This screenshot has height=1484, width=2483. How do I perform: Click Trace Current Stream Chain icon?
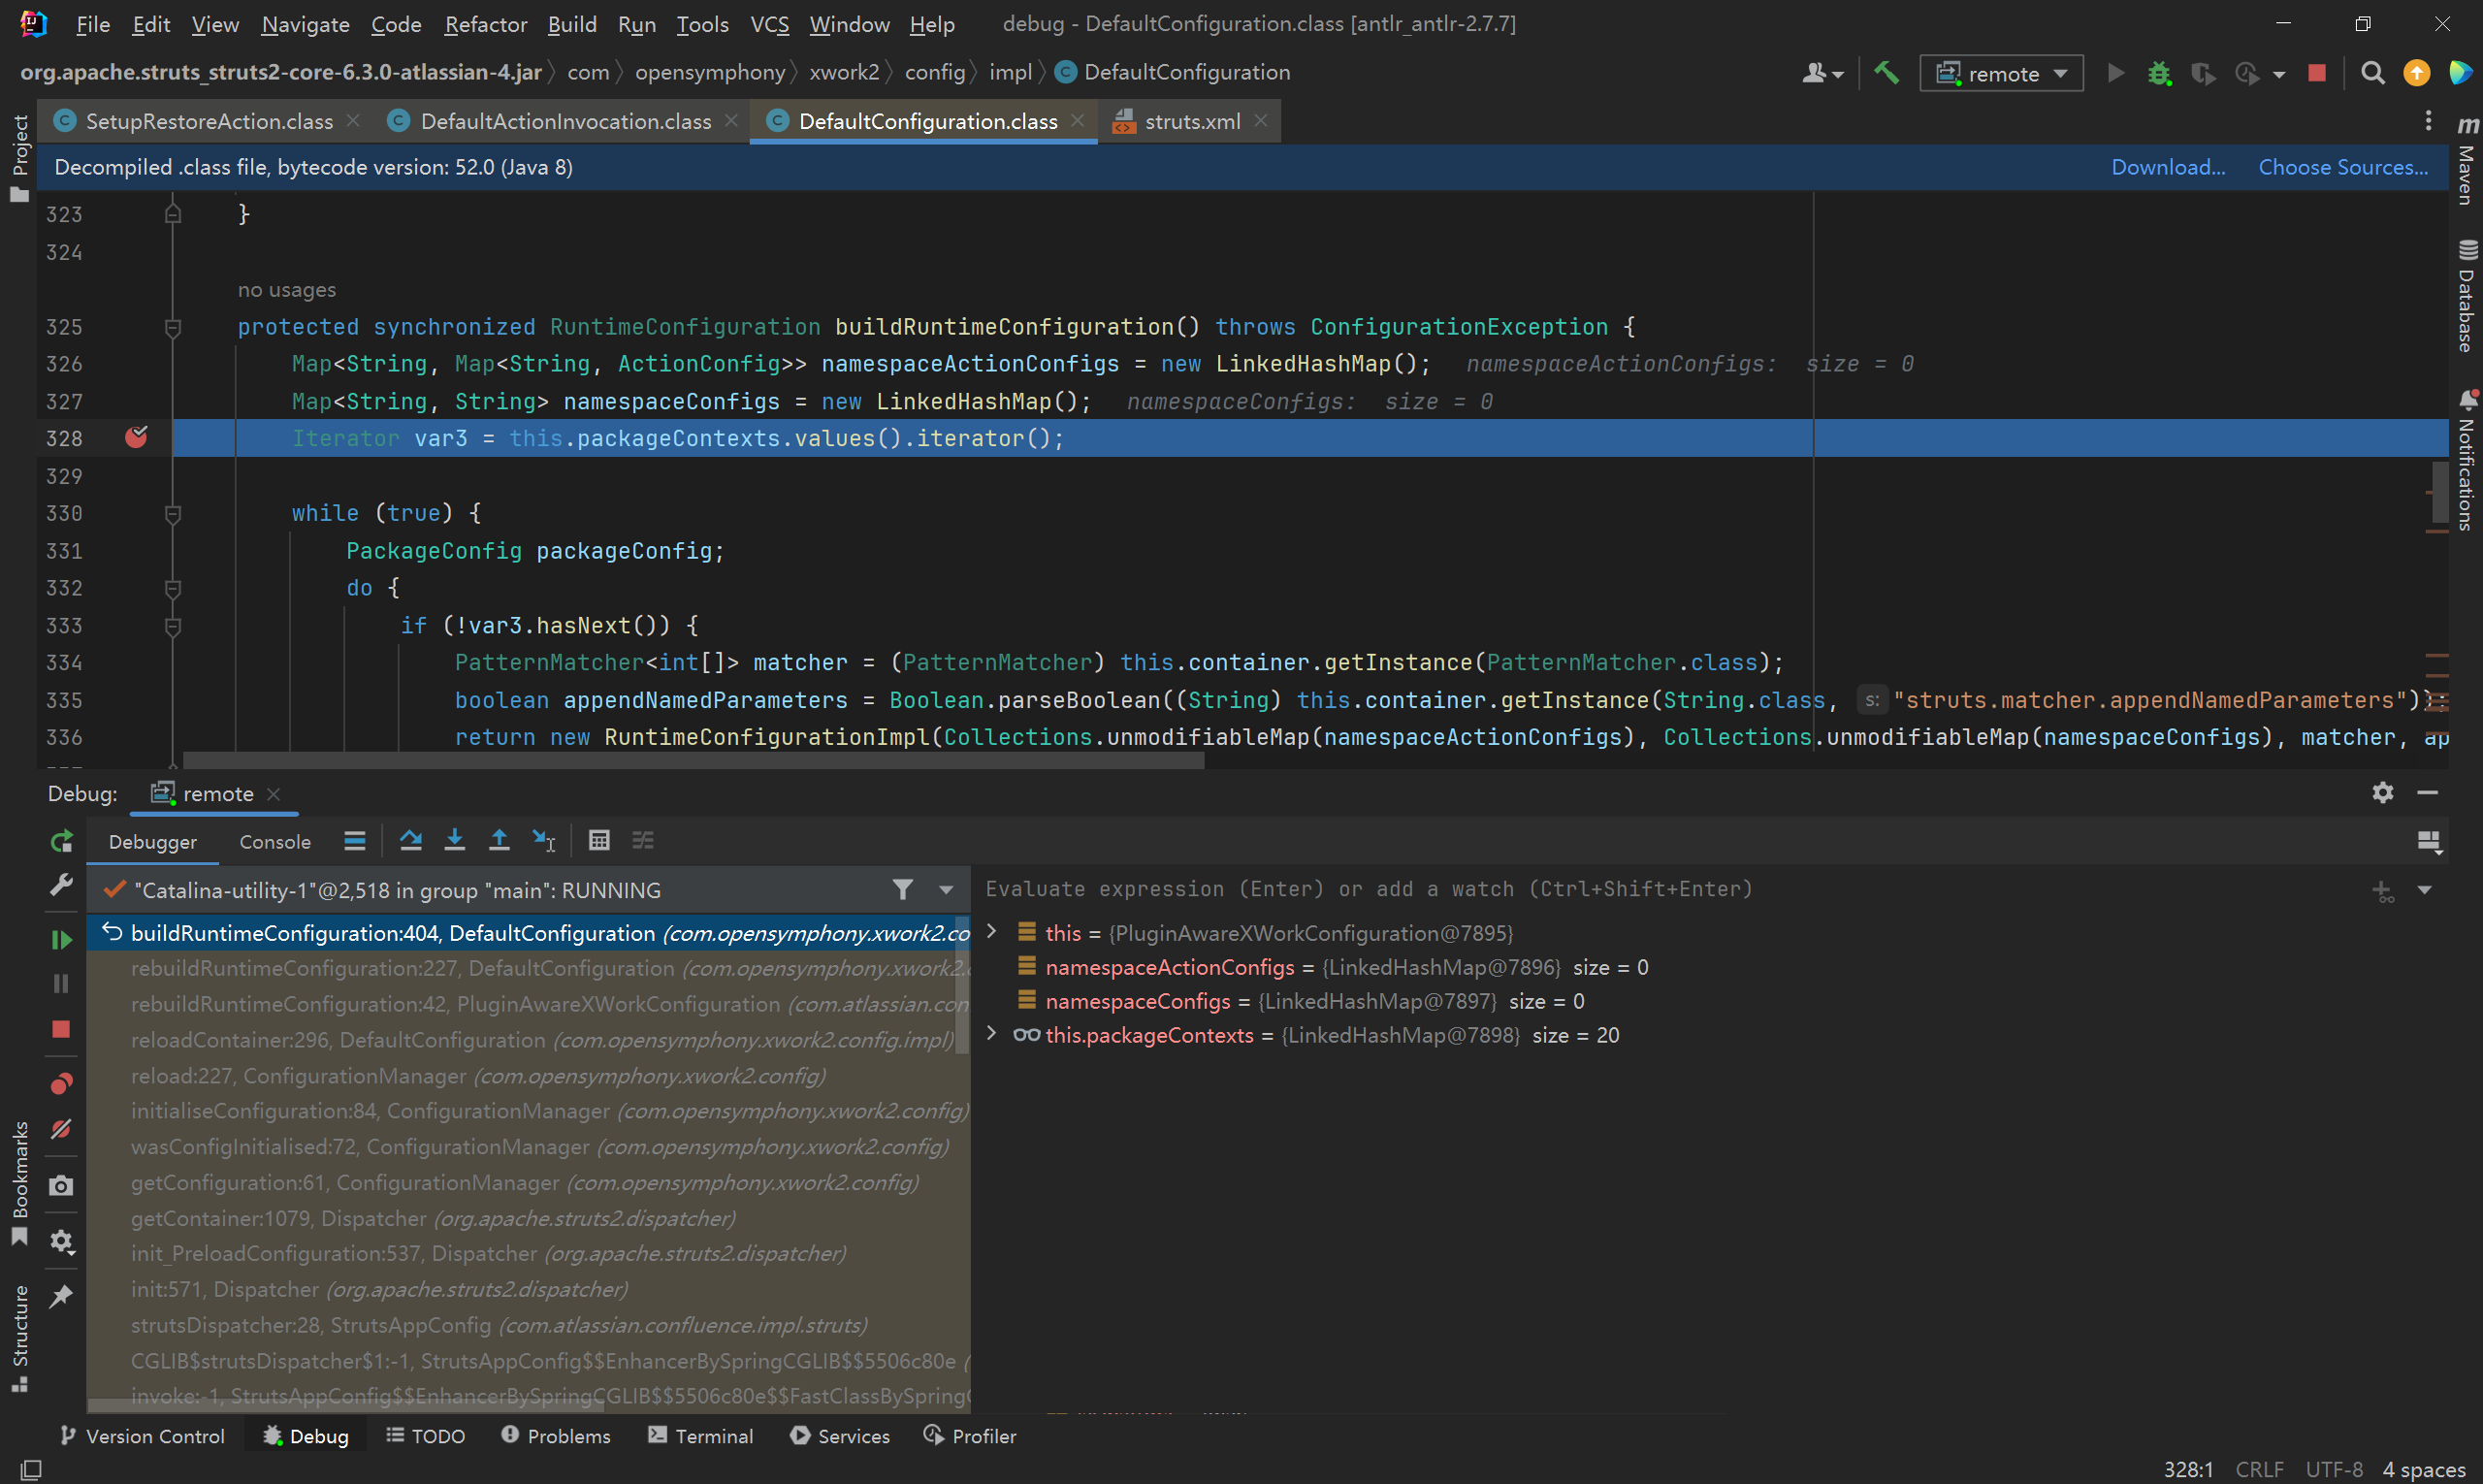(x=643, y=840)
